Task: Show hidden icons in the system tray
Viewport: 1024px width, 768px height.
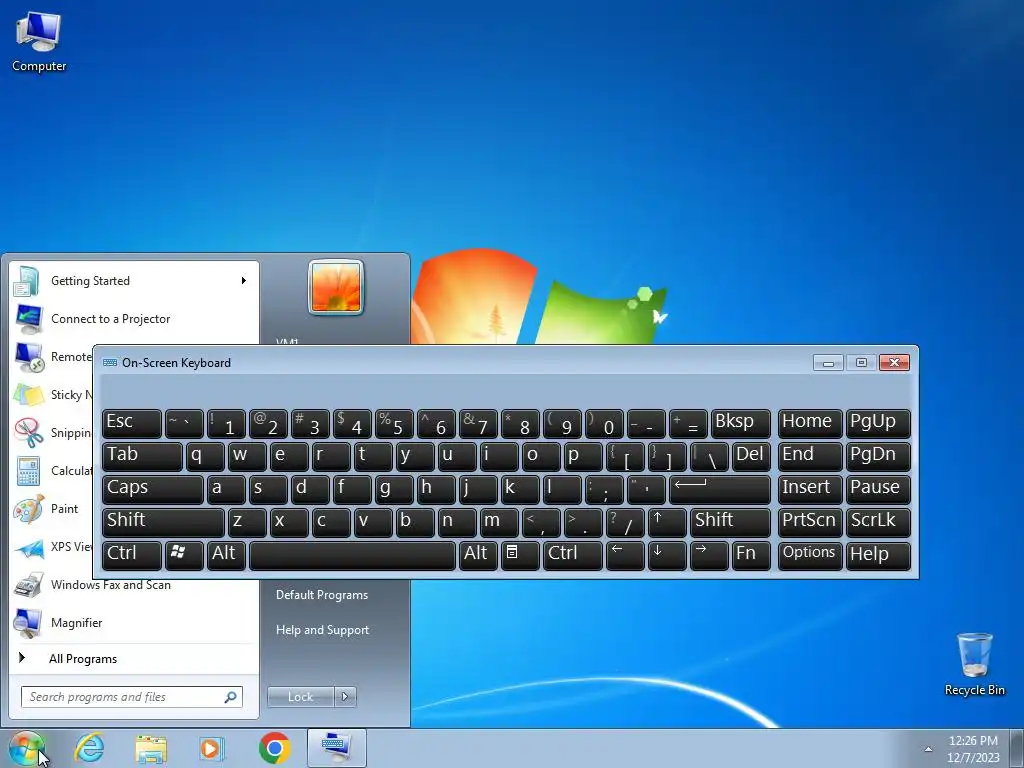Action: (x=928, y=749)
